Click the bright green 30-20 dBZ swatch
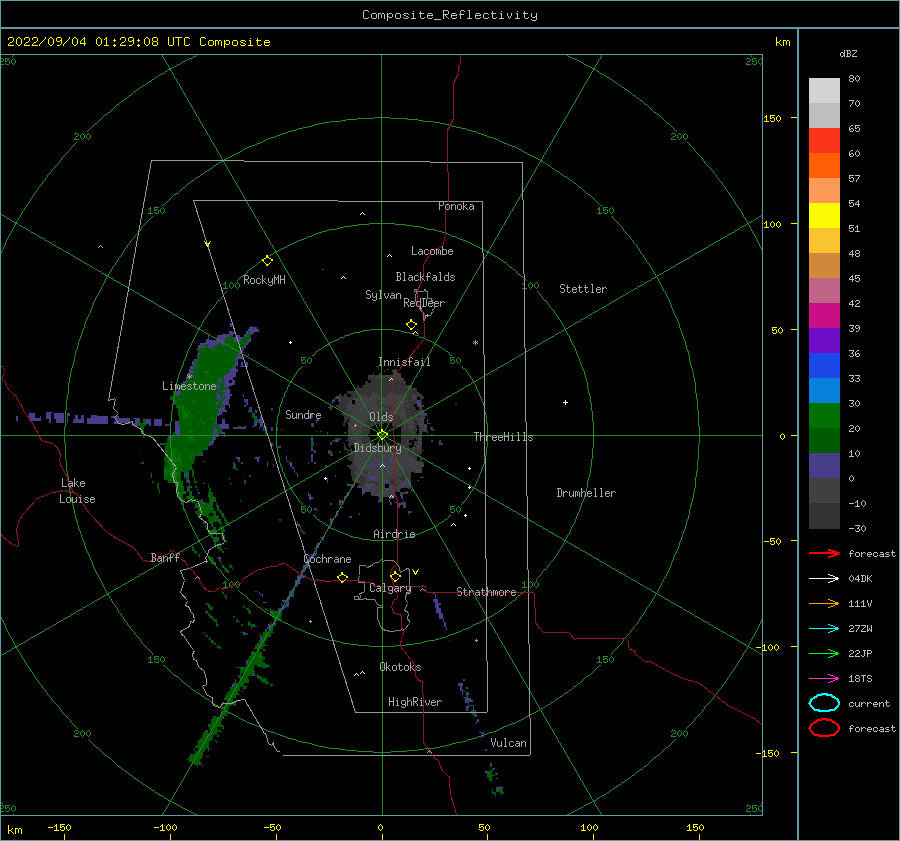Viewport: 900px width, 841px height. click(x=824, y=416)
